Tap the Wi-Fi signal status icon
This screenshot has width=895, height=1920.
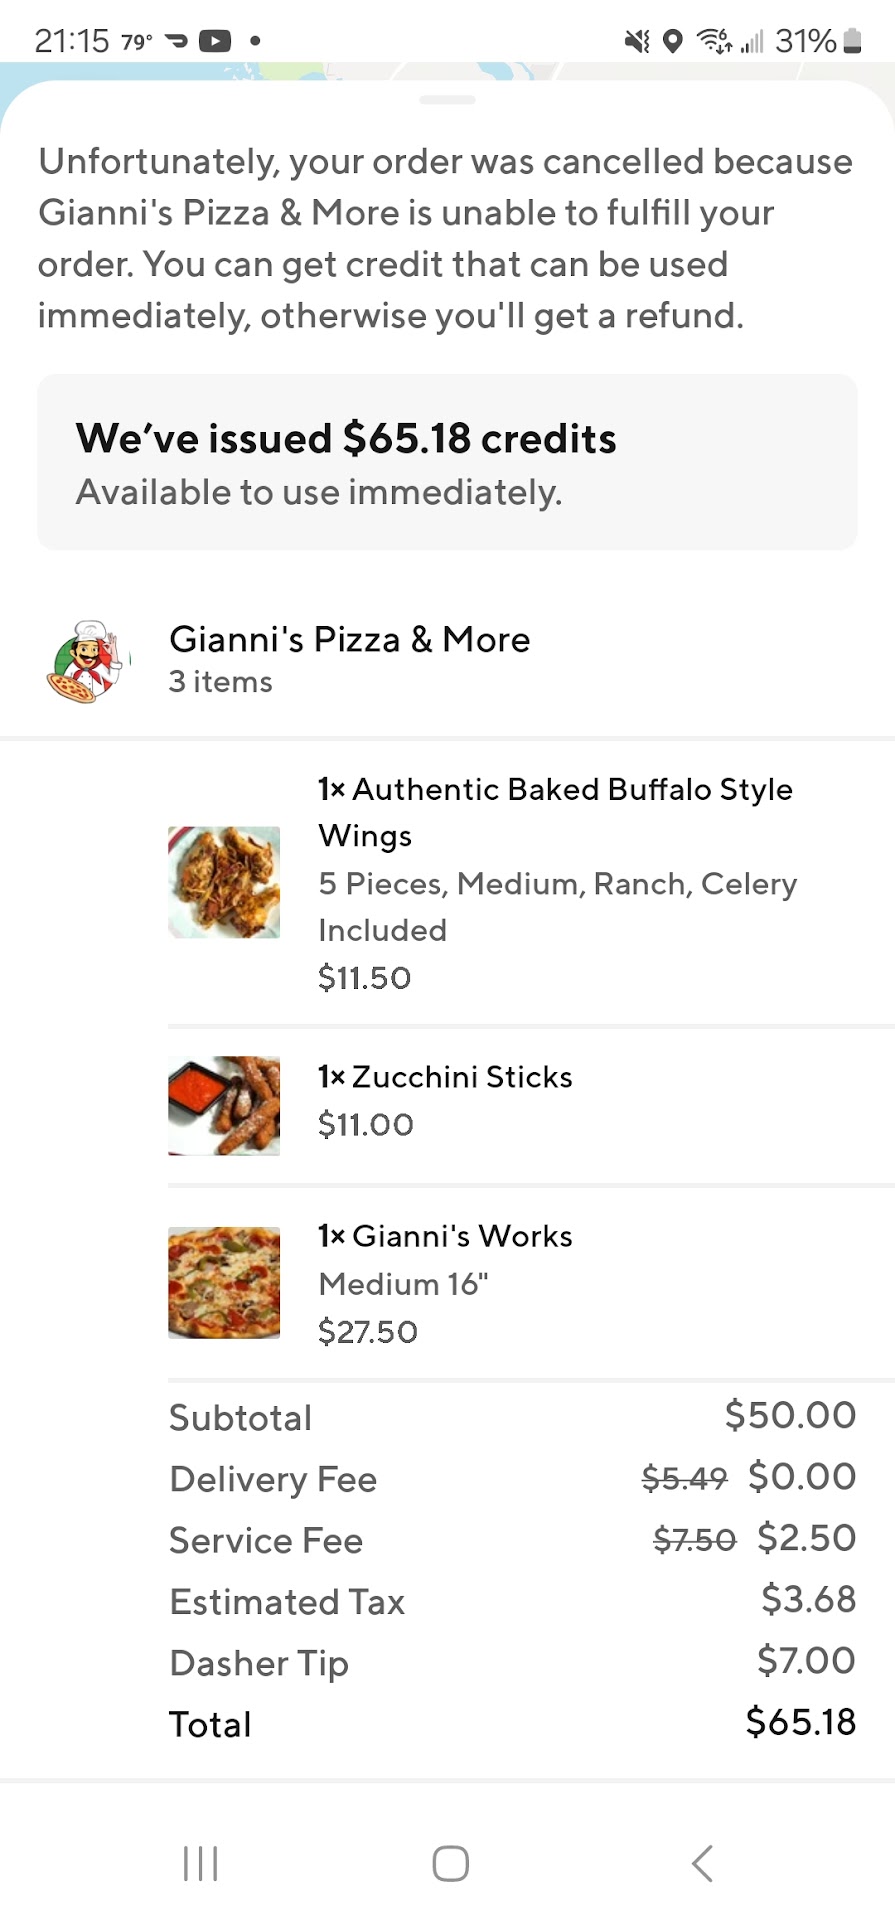click(x=713, y=41)
